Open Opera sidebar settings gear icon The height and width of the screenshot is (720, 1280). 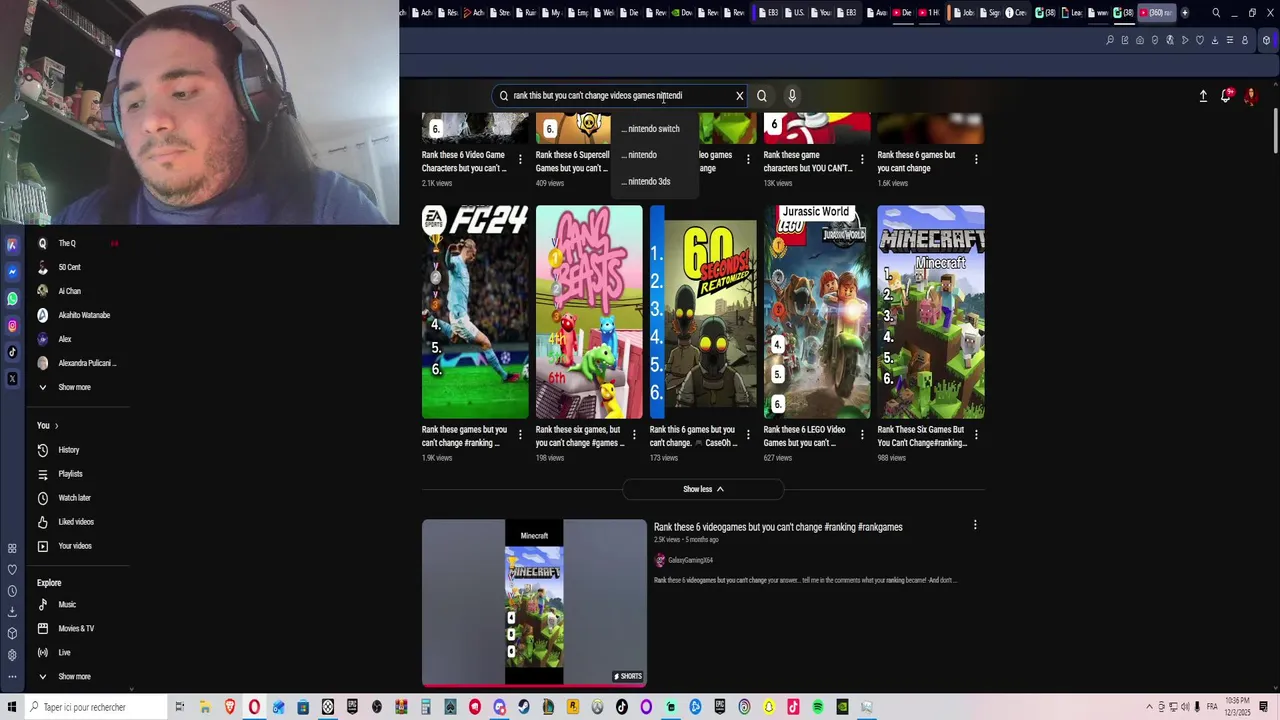(x=12, y=655)
